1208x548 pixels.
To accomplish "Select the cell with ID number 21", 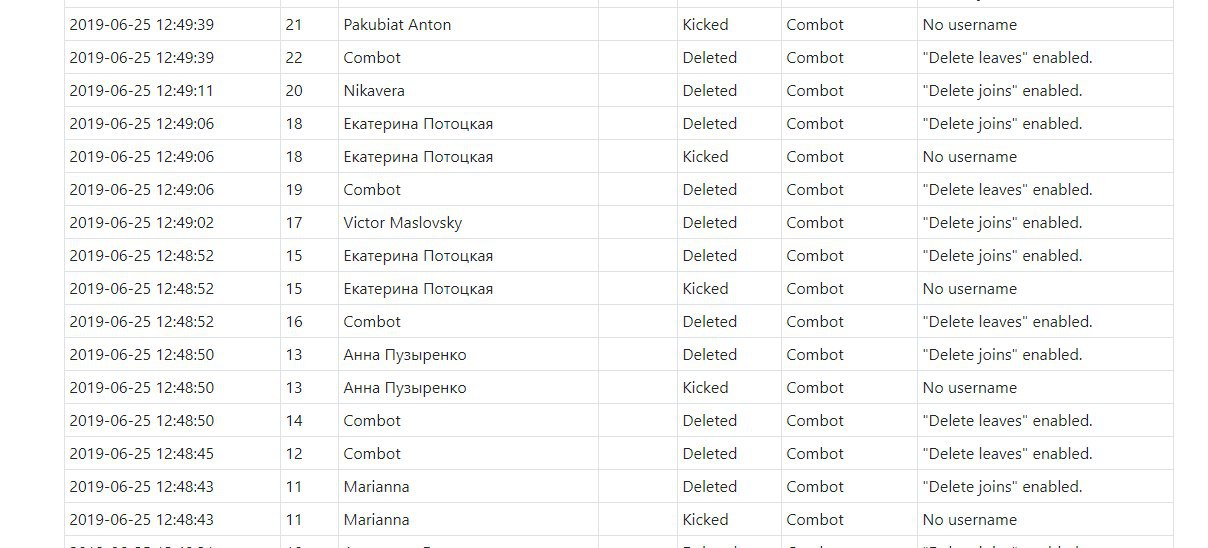I will coord(309,25).
